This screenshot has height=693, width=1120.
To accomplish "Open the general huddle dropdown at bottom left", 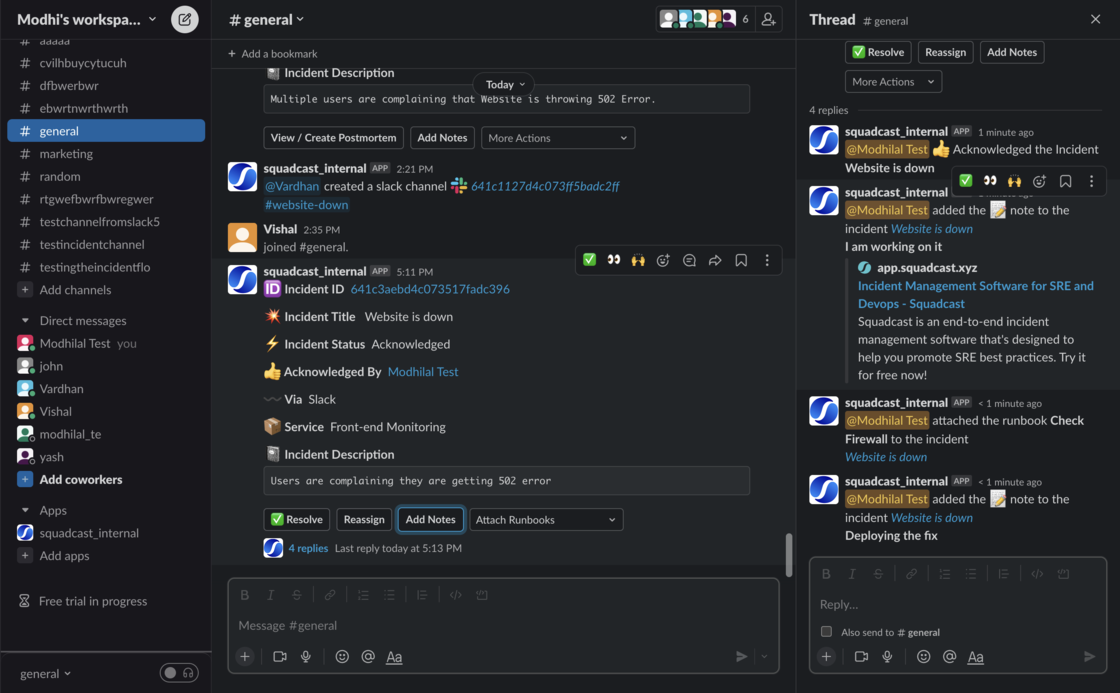I will click(x=46, y=673).
